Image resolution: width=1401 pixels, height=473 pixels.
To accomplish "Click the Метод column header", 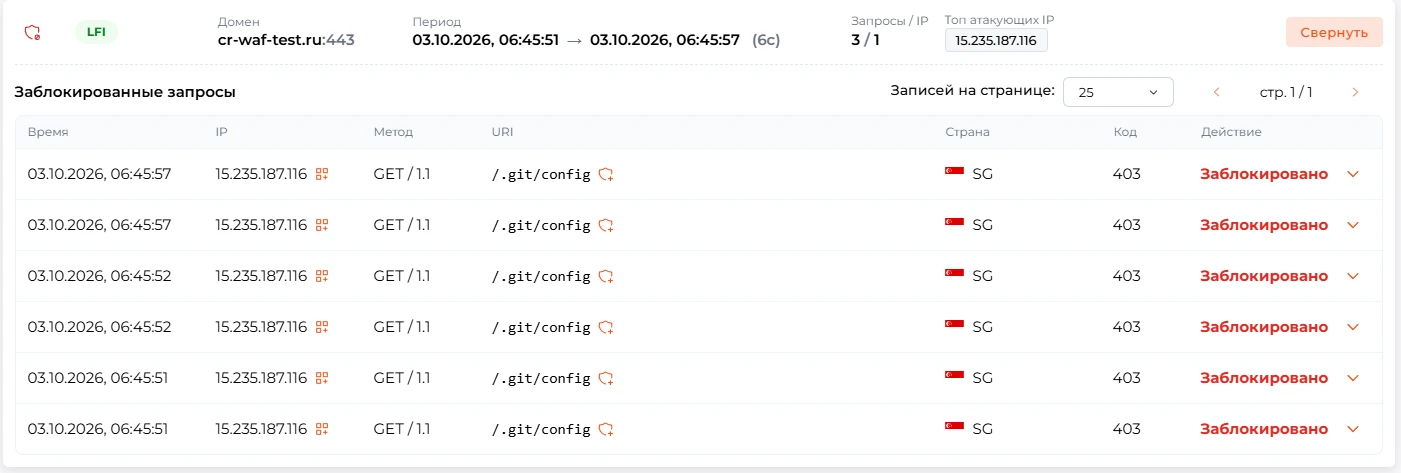I will [393, 132].
